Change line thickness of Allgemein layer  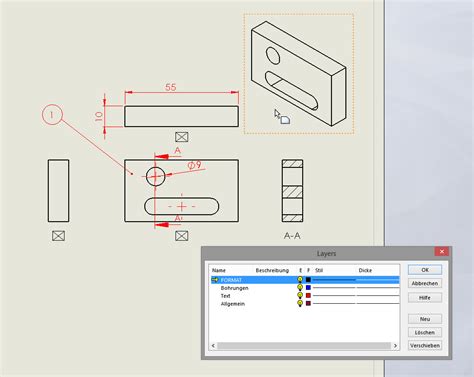click(x=378, y=304)
